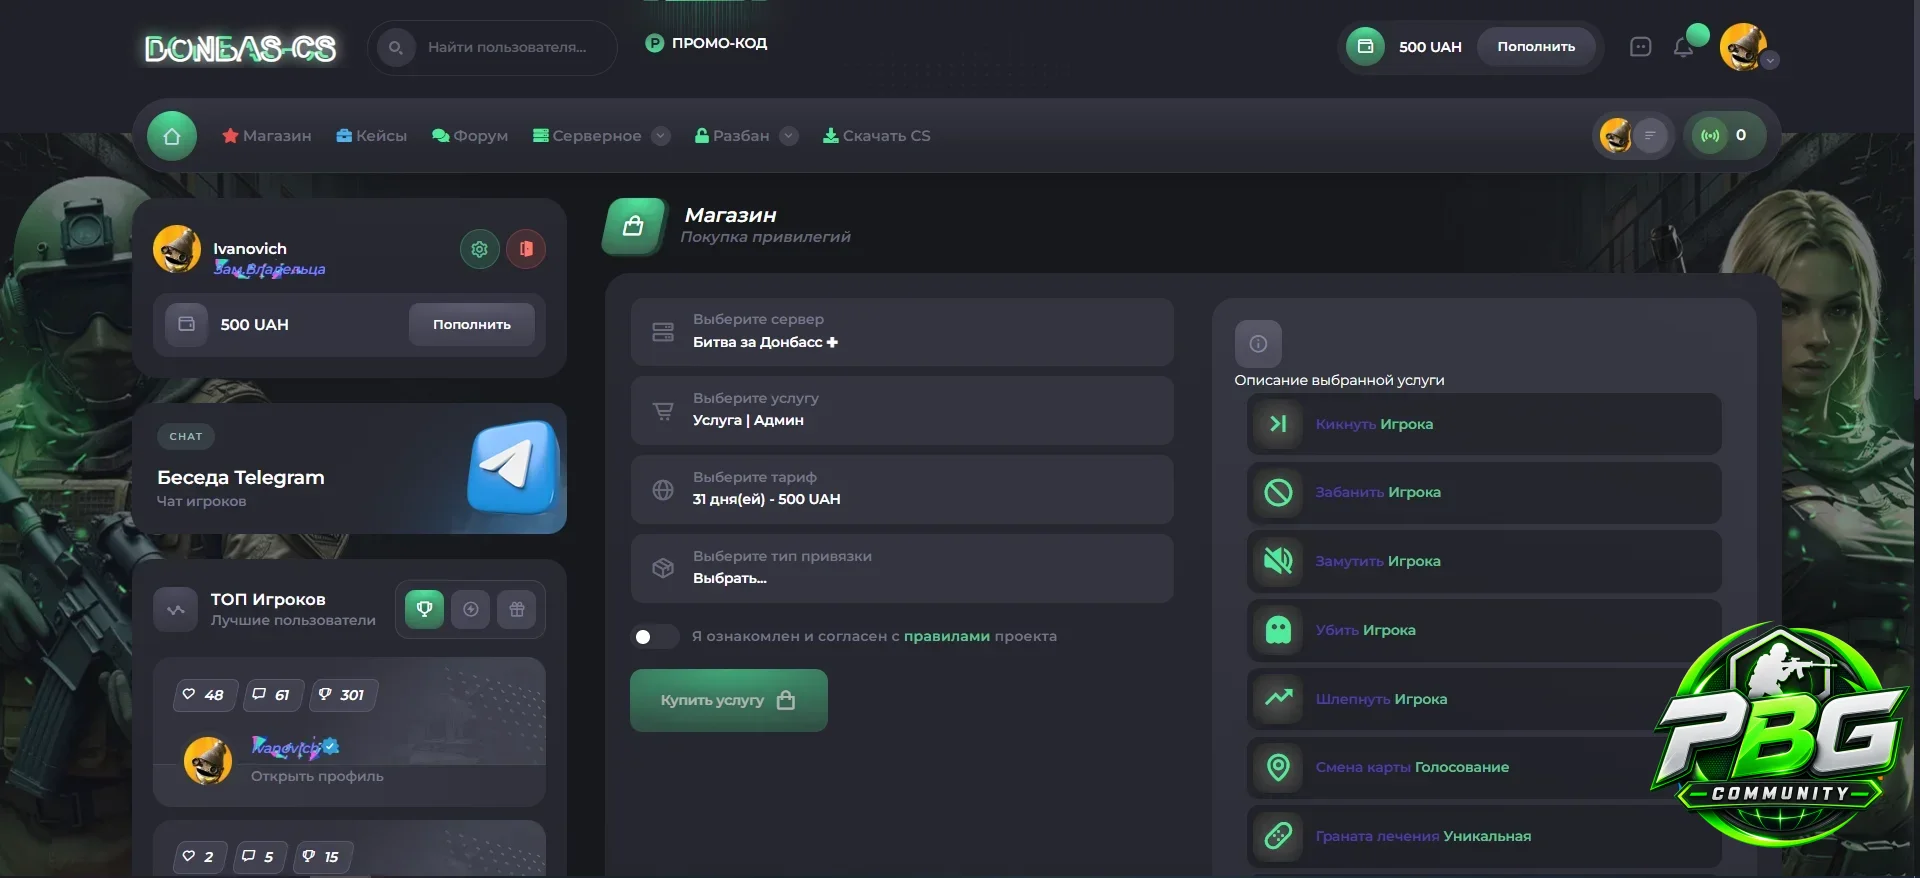Go to the home page via house icon
Viewport: 1920px width, 878px height.
click(172, 136)
